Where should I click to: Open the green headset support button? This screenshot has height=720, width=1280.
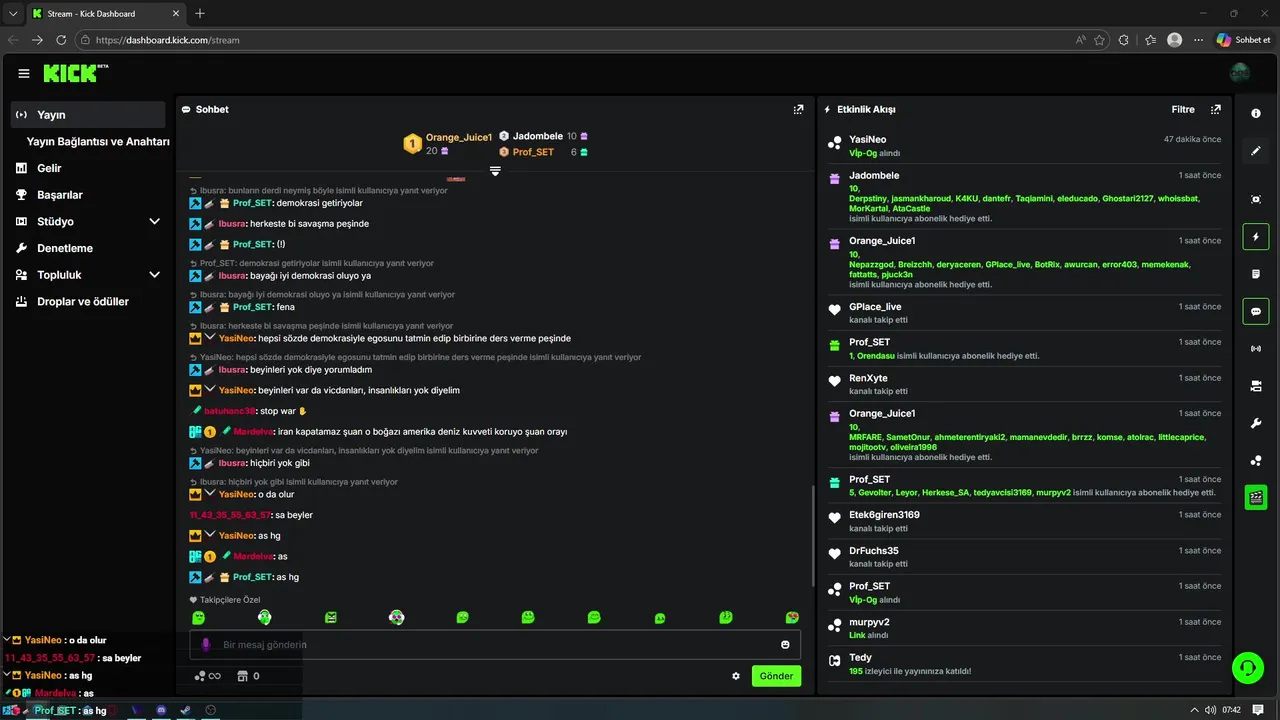tap(1247, 668)
